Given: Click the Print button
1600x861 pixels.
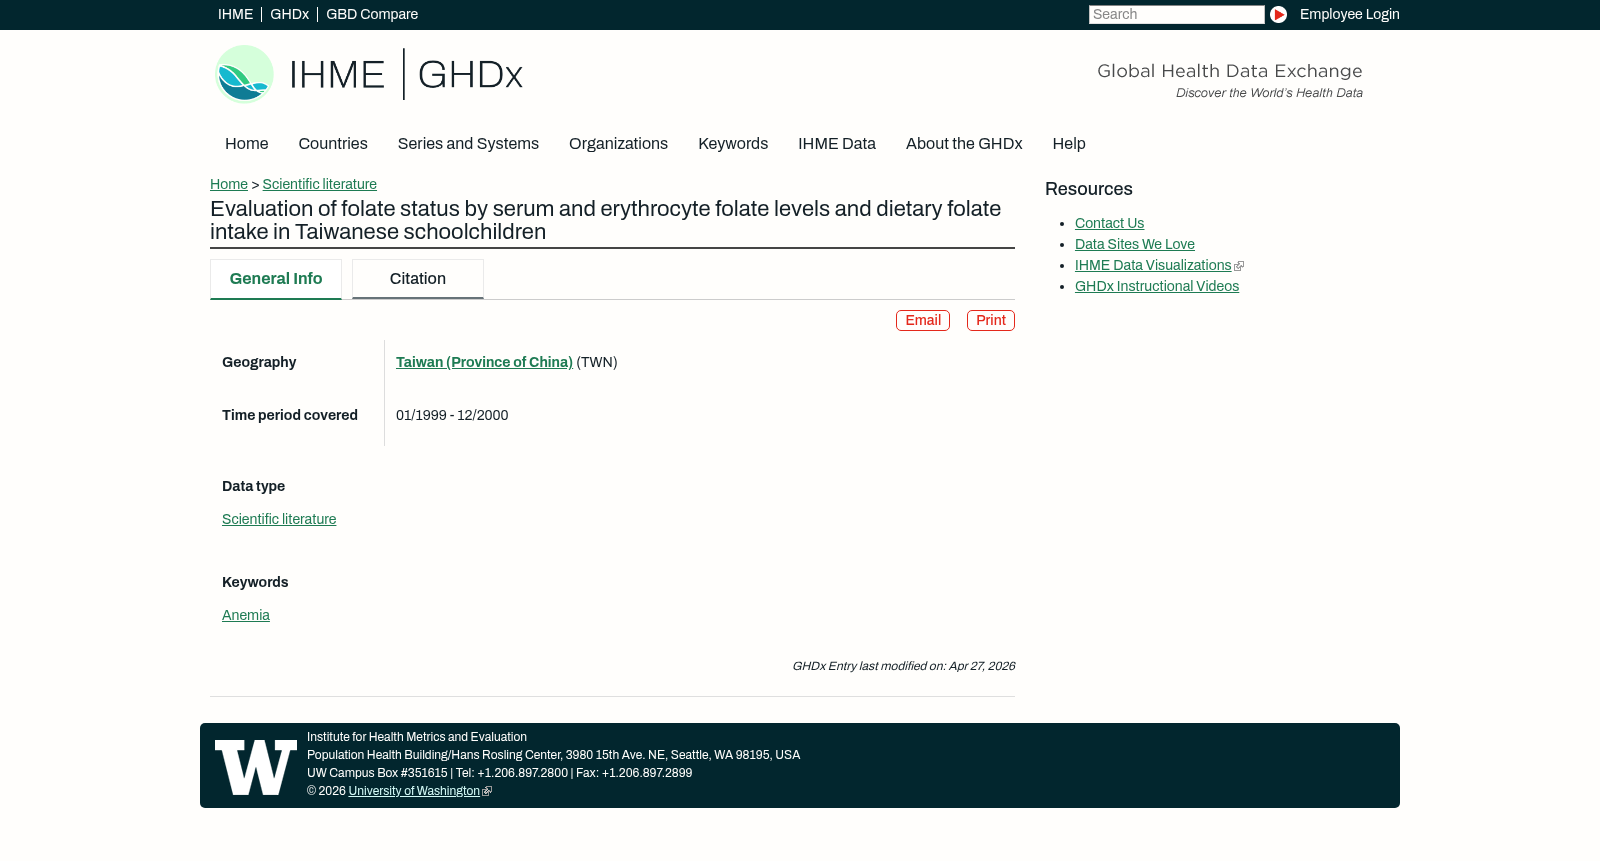Looking at the screenshot, I should click(991, 320).
